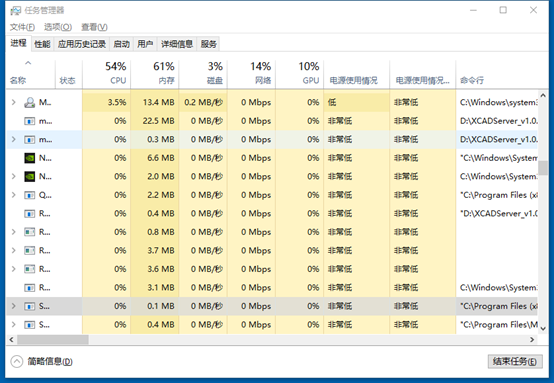Click the truncated 电源使用情况... trend column header
This screenshot has width=554, height=383.
click(423, 73)
